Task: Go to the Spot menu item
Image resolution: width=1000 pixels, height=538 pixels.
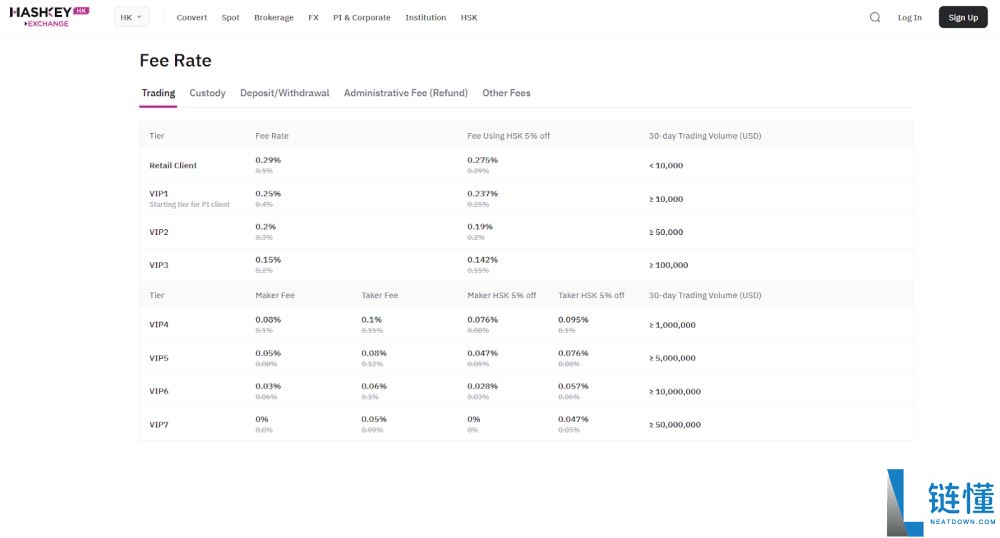Action: (230, 17)
